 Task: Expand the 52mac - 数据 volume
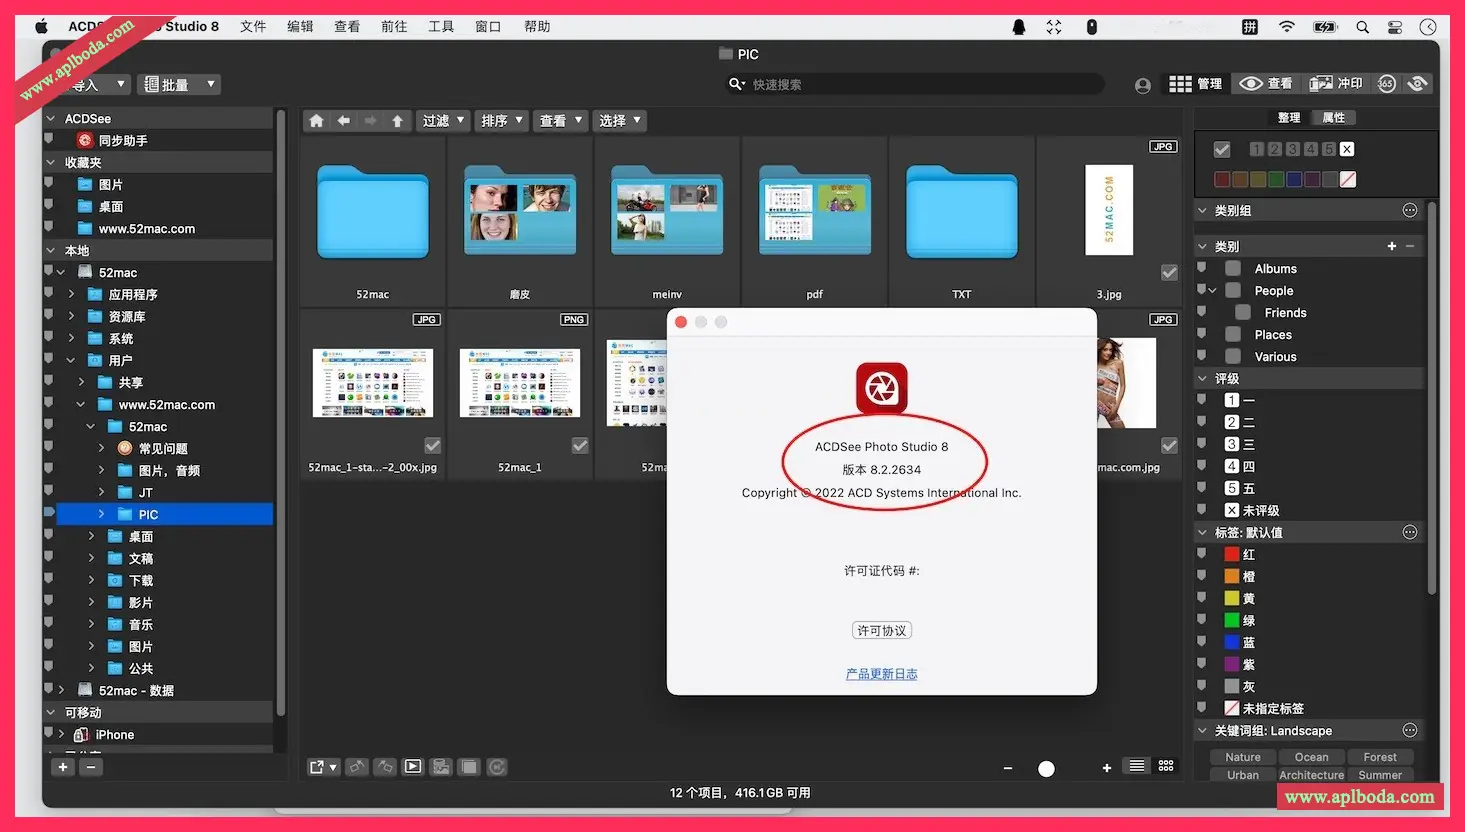coord(61,690)
